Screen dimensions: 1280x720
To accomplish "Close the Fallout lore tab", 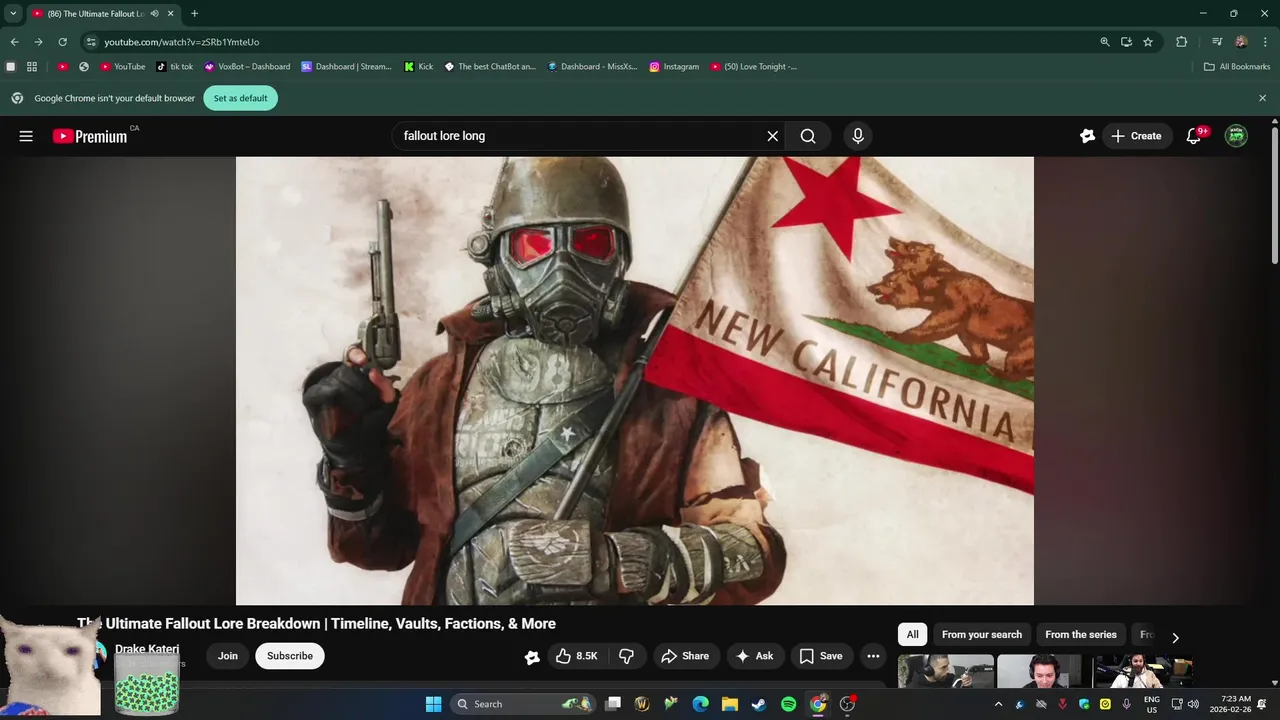I will coord(171,14).
